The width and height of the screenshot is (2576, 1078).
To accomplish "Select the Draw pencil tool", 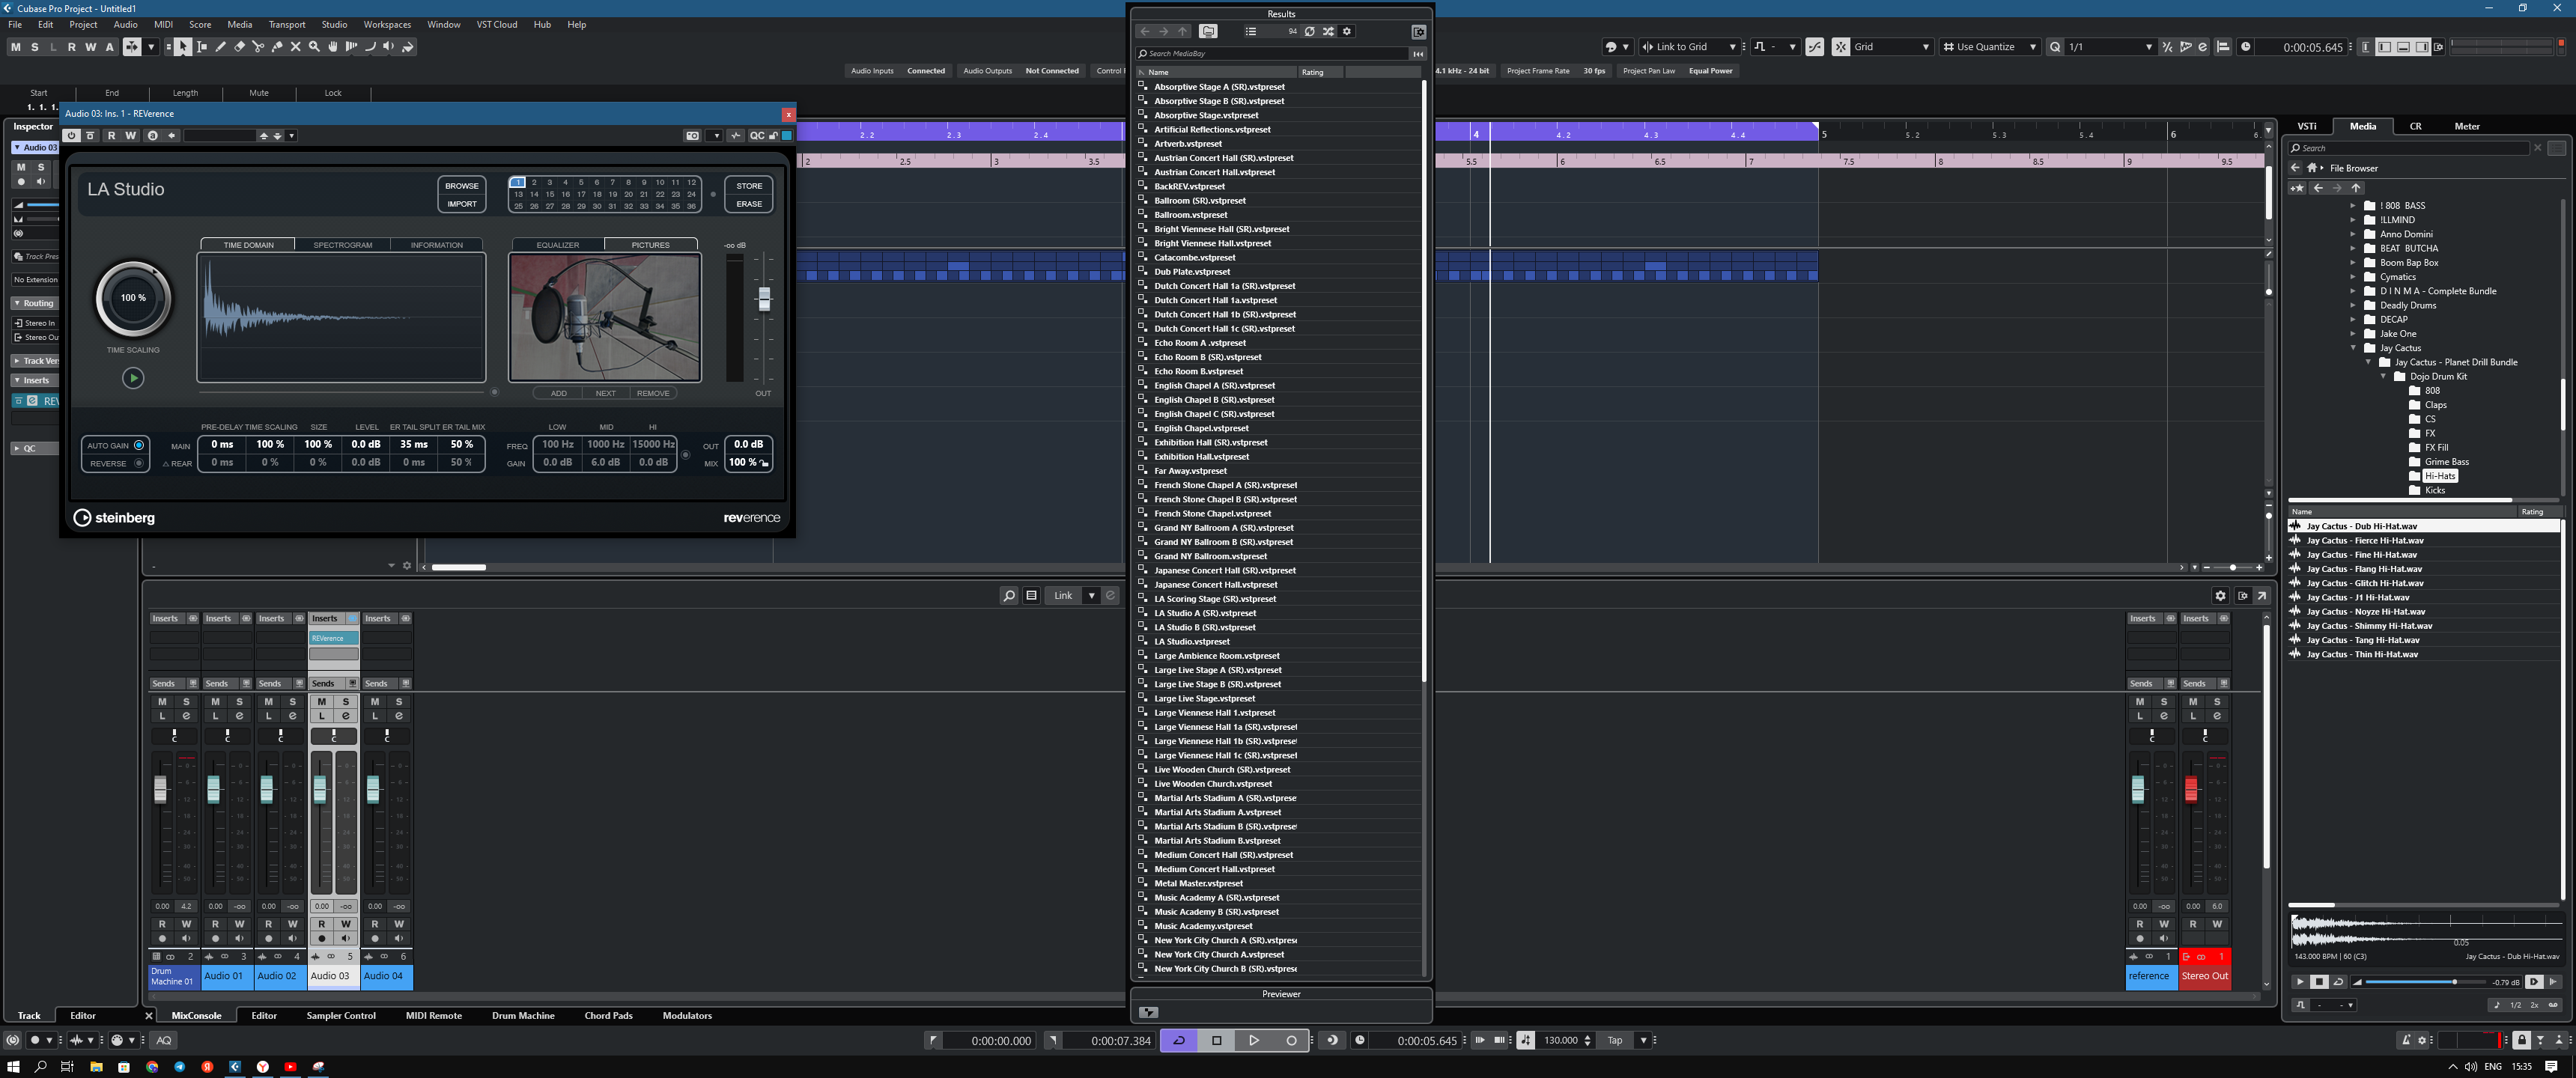I will coord(221,47).
